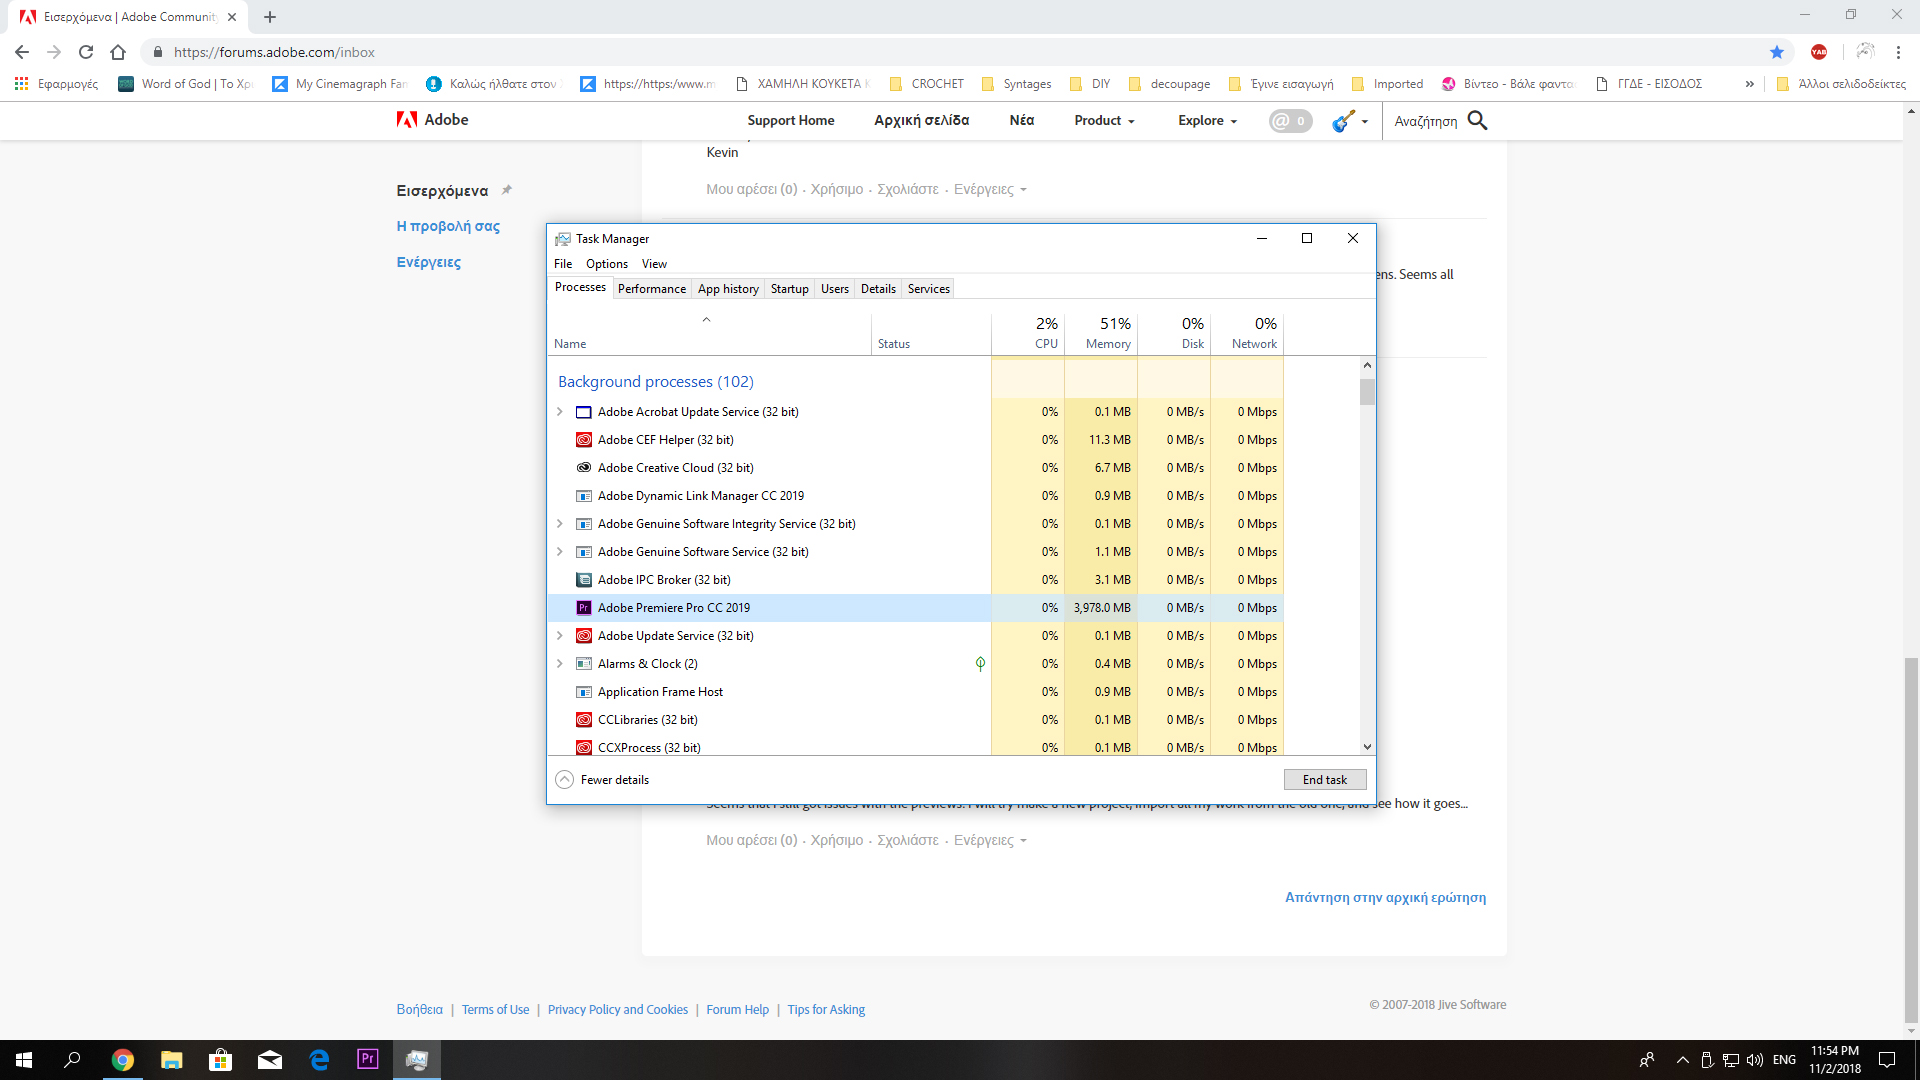Click the Privacy Policy and Cookies link
Image resolution: width=1920 pixels, height=1080 pixels.
[x=618, y=1010]
